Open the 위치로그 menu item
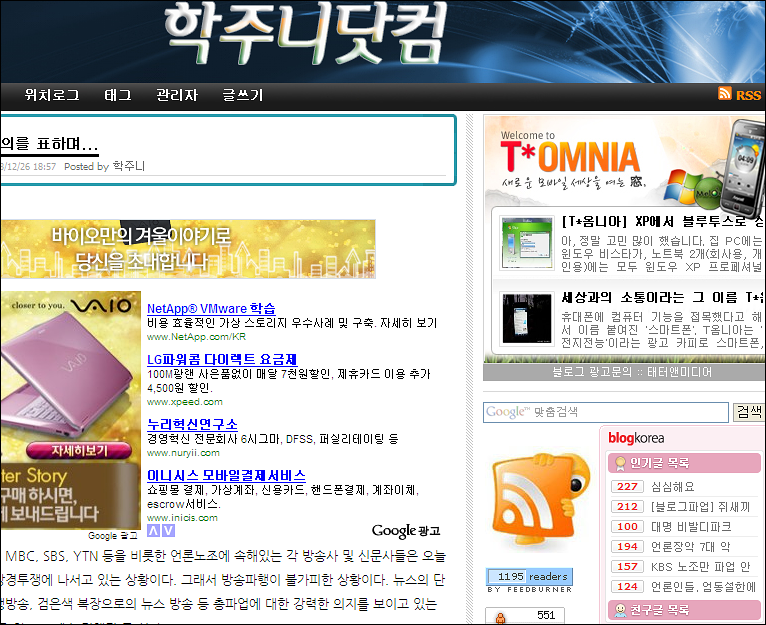Image resolution: width=766 pixels, height=625 pixels. [52, 95]
